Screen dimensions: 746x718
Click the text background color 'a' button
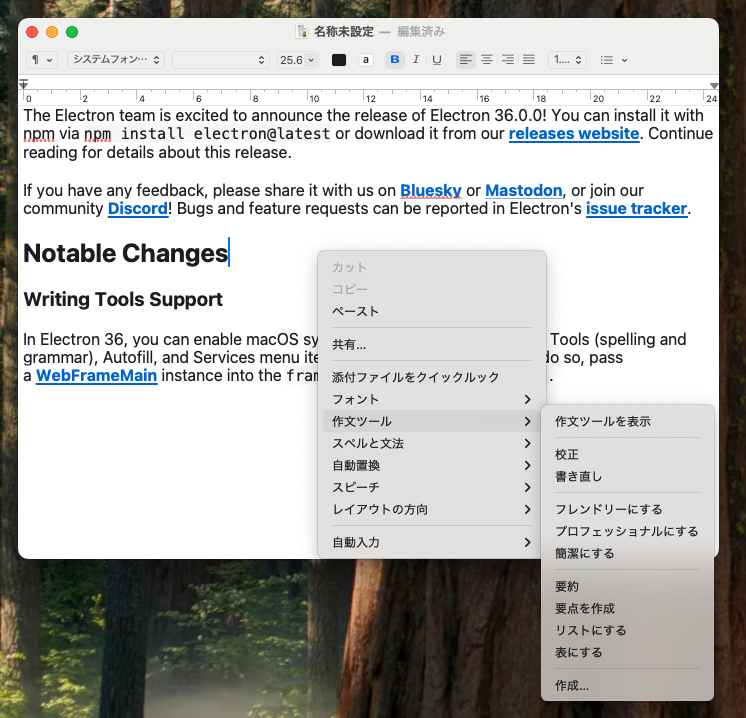365,60
